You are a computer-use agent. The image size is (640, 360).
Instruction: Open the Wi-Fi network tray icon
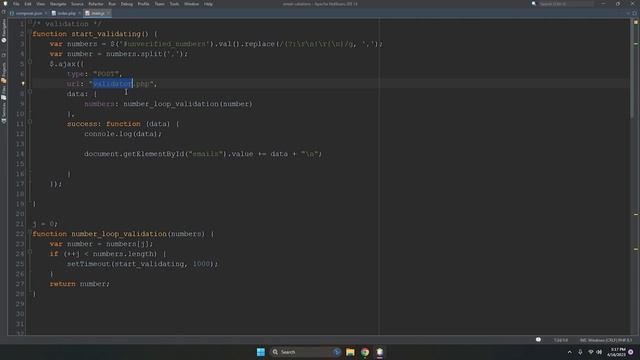591,352
